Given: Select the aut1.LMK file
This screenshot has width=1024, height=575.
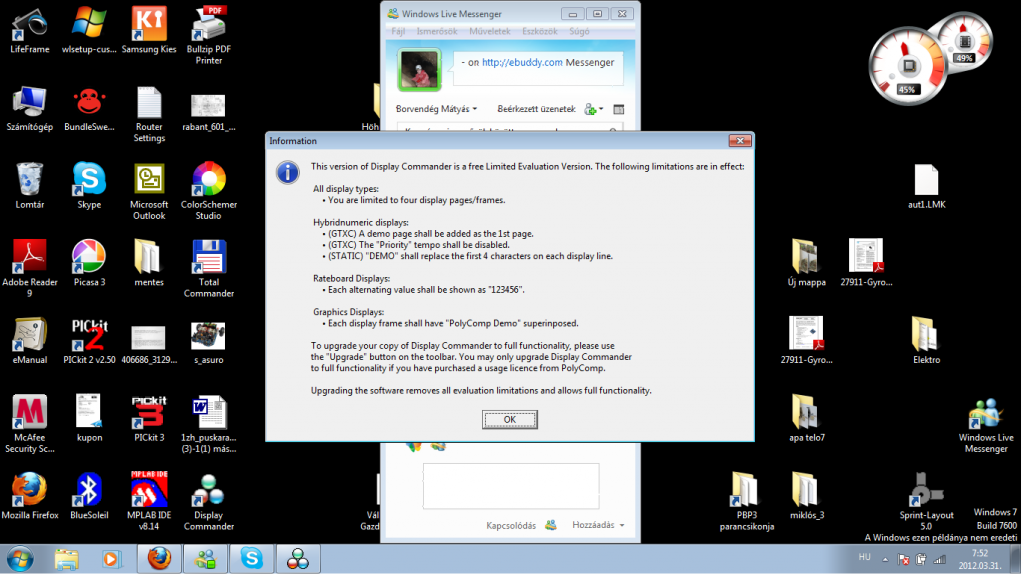Looking at the screenshot, I should coord(926,186).
